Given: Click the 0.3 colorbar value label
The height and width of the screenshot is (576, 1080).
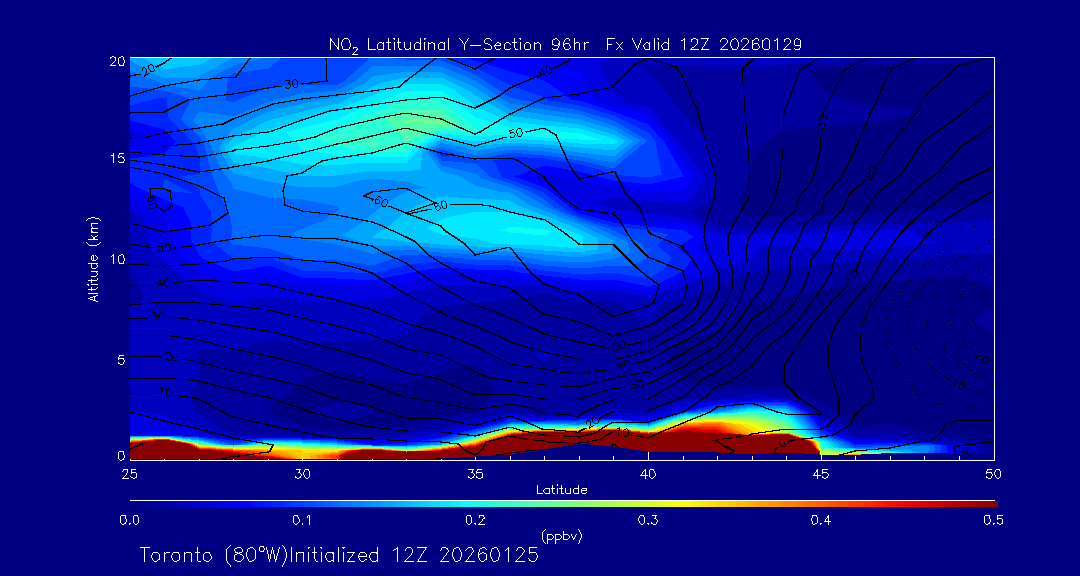Looking at the screenshot, I should pos(647,520).
